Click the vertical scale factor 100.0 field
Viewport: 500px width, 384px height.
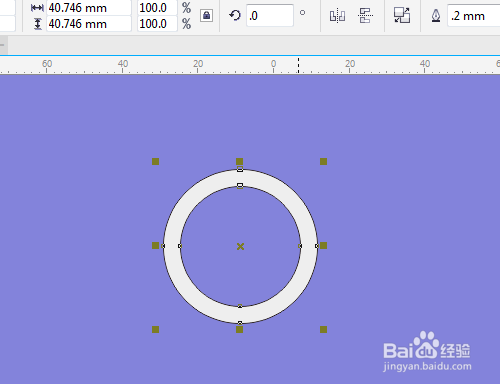click(157, 24)
